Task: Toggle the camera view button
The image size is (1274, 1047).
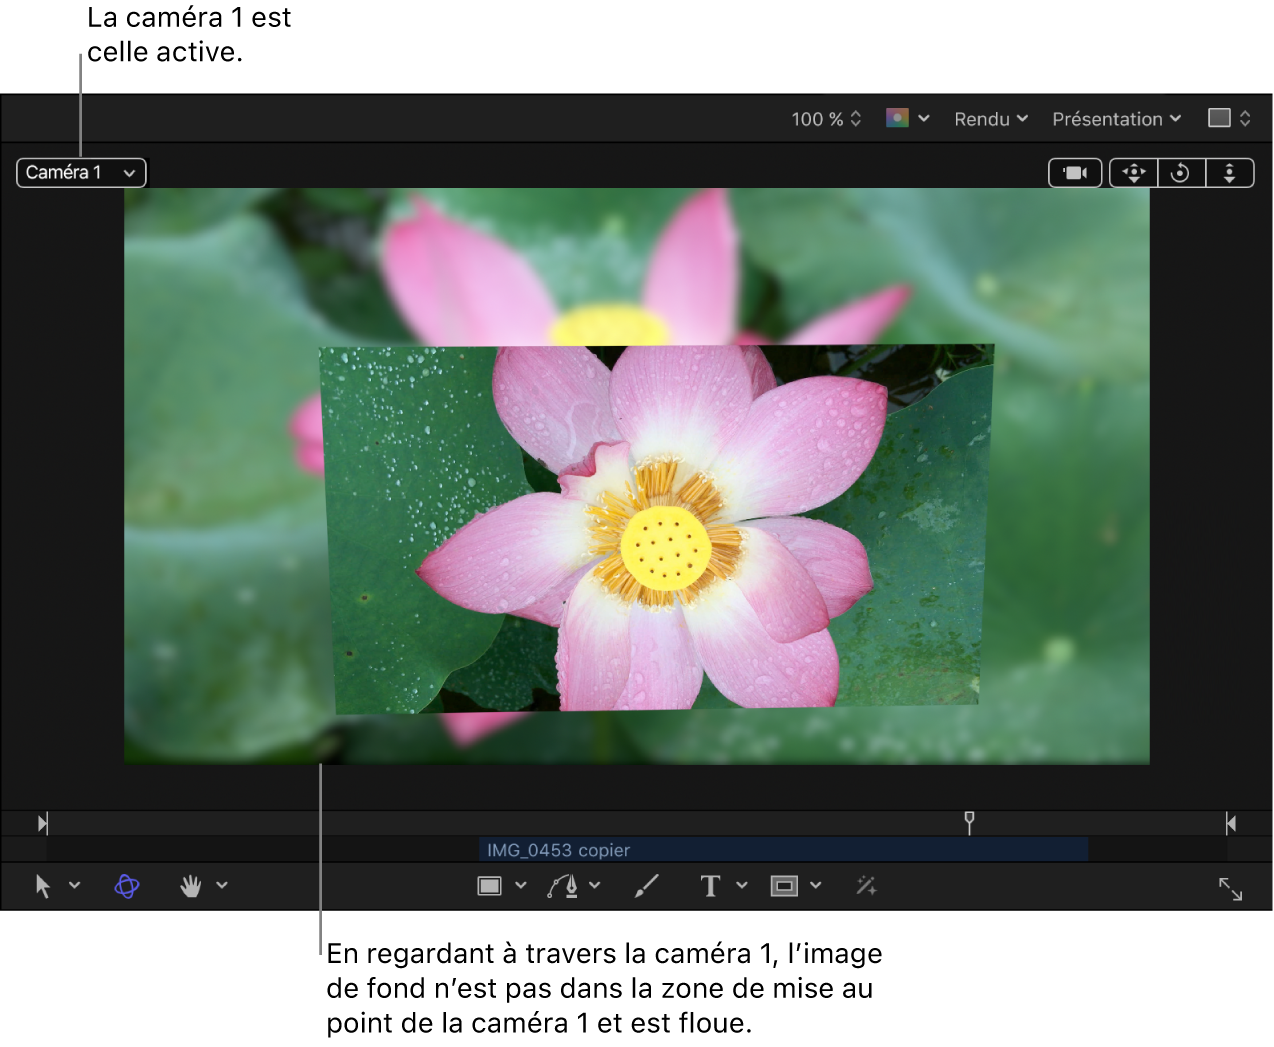Action: (x=1075, y=173)
